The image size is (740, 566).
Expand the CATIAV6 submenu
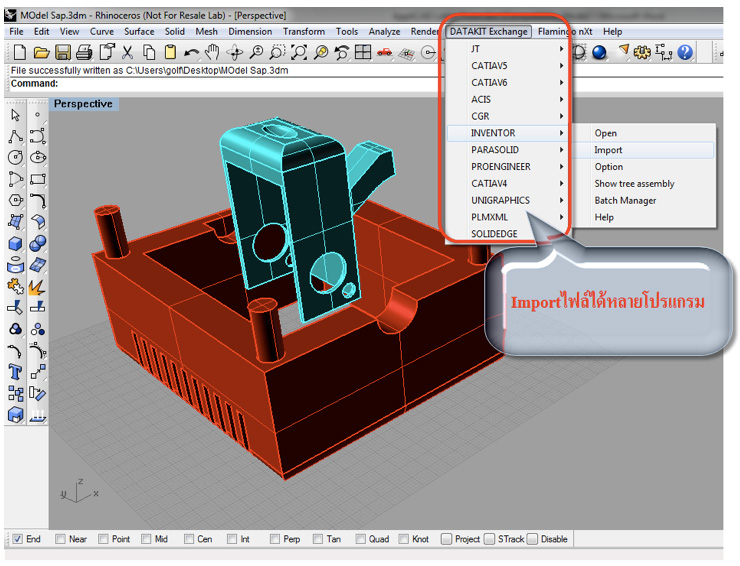508,83
